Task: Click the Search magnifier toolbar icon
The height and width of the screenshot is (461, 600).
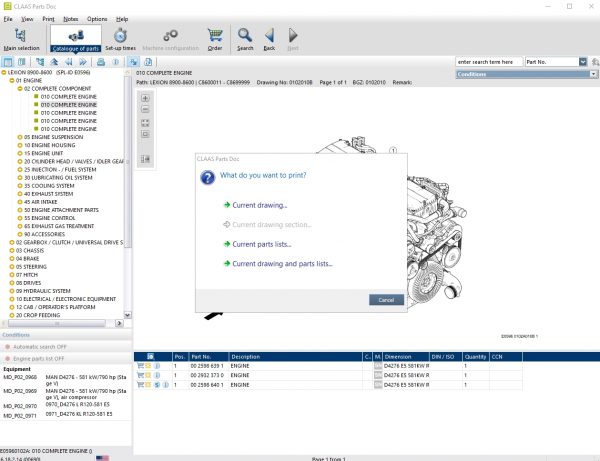Action: coord(245,36)
